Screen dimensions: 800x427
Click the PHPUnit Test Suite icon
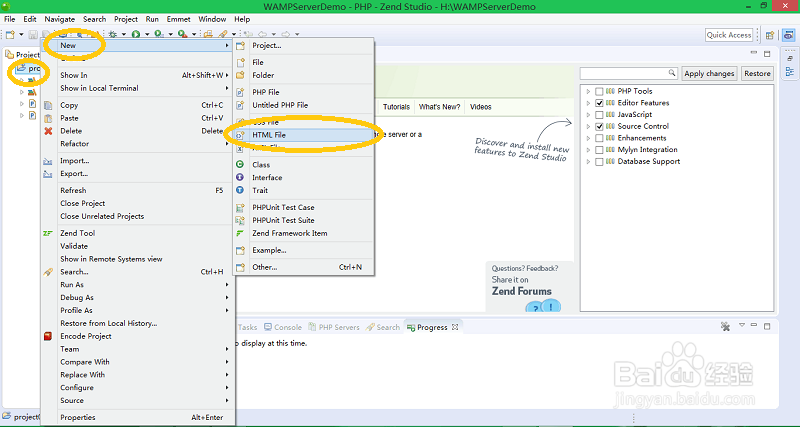tap(240, 220)
